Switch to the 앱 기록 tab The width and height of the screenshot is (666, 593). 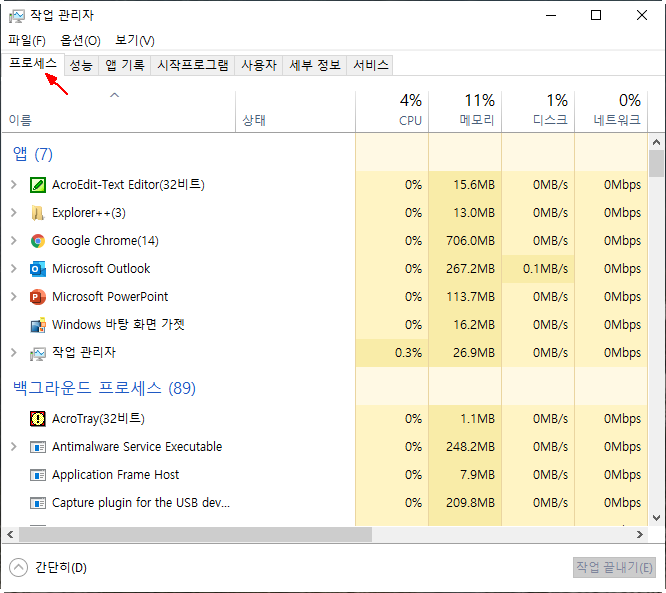point(124,65)
